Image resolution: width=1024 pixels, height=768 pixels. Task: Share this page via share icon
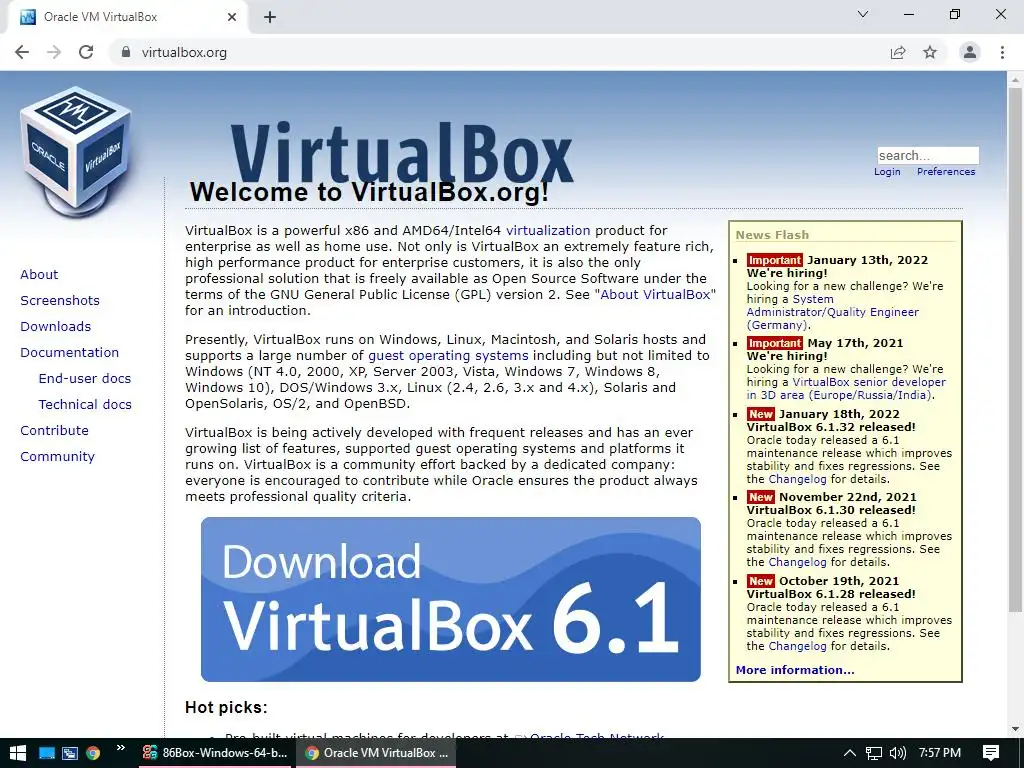898,52
